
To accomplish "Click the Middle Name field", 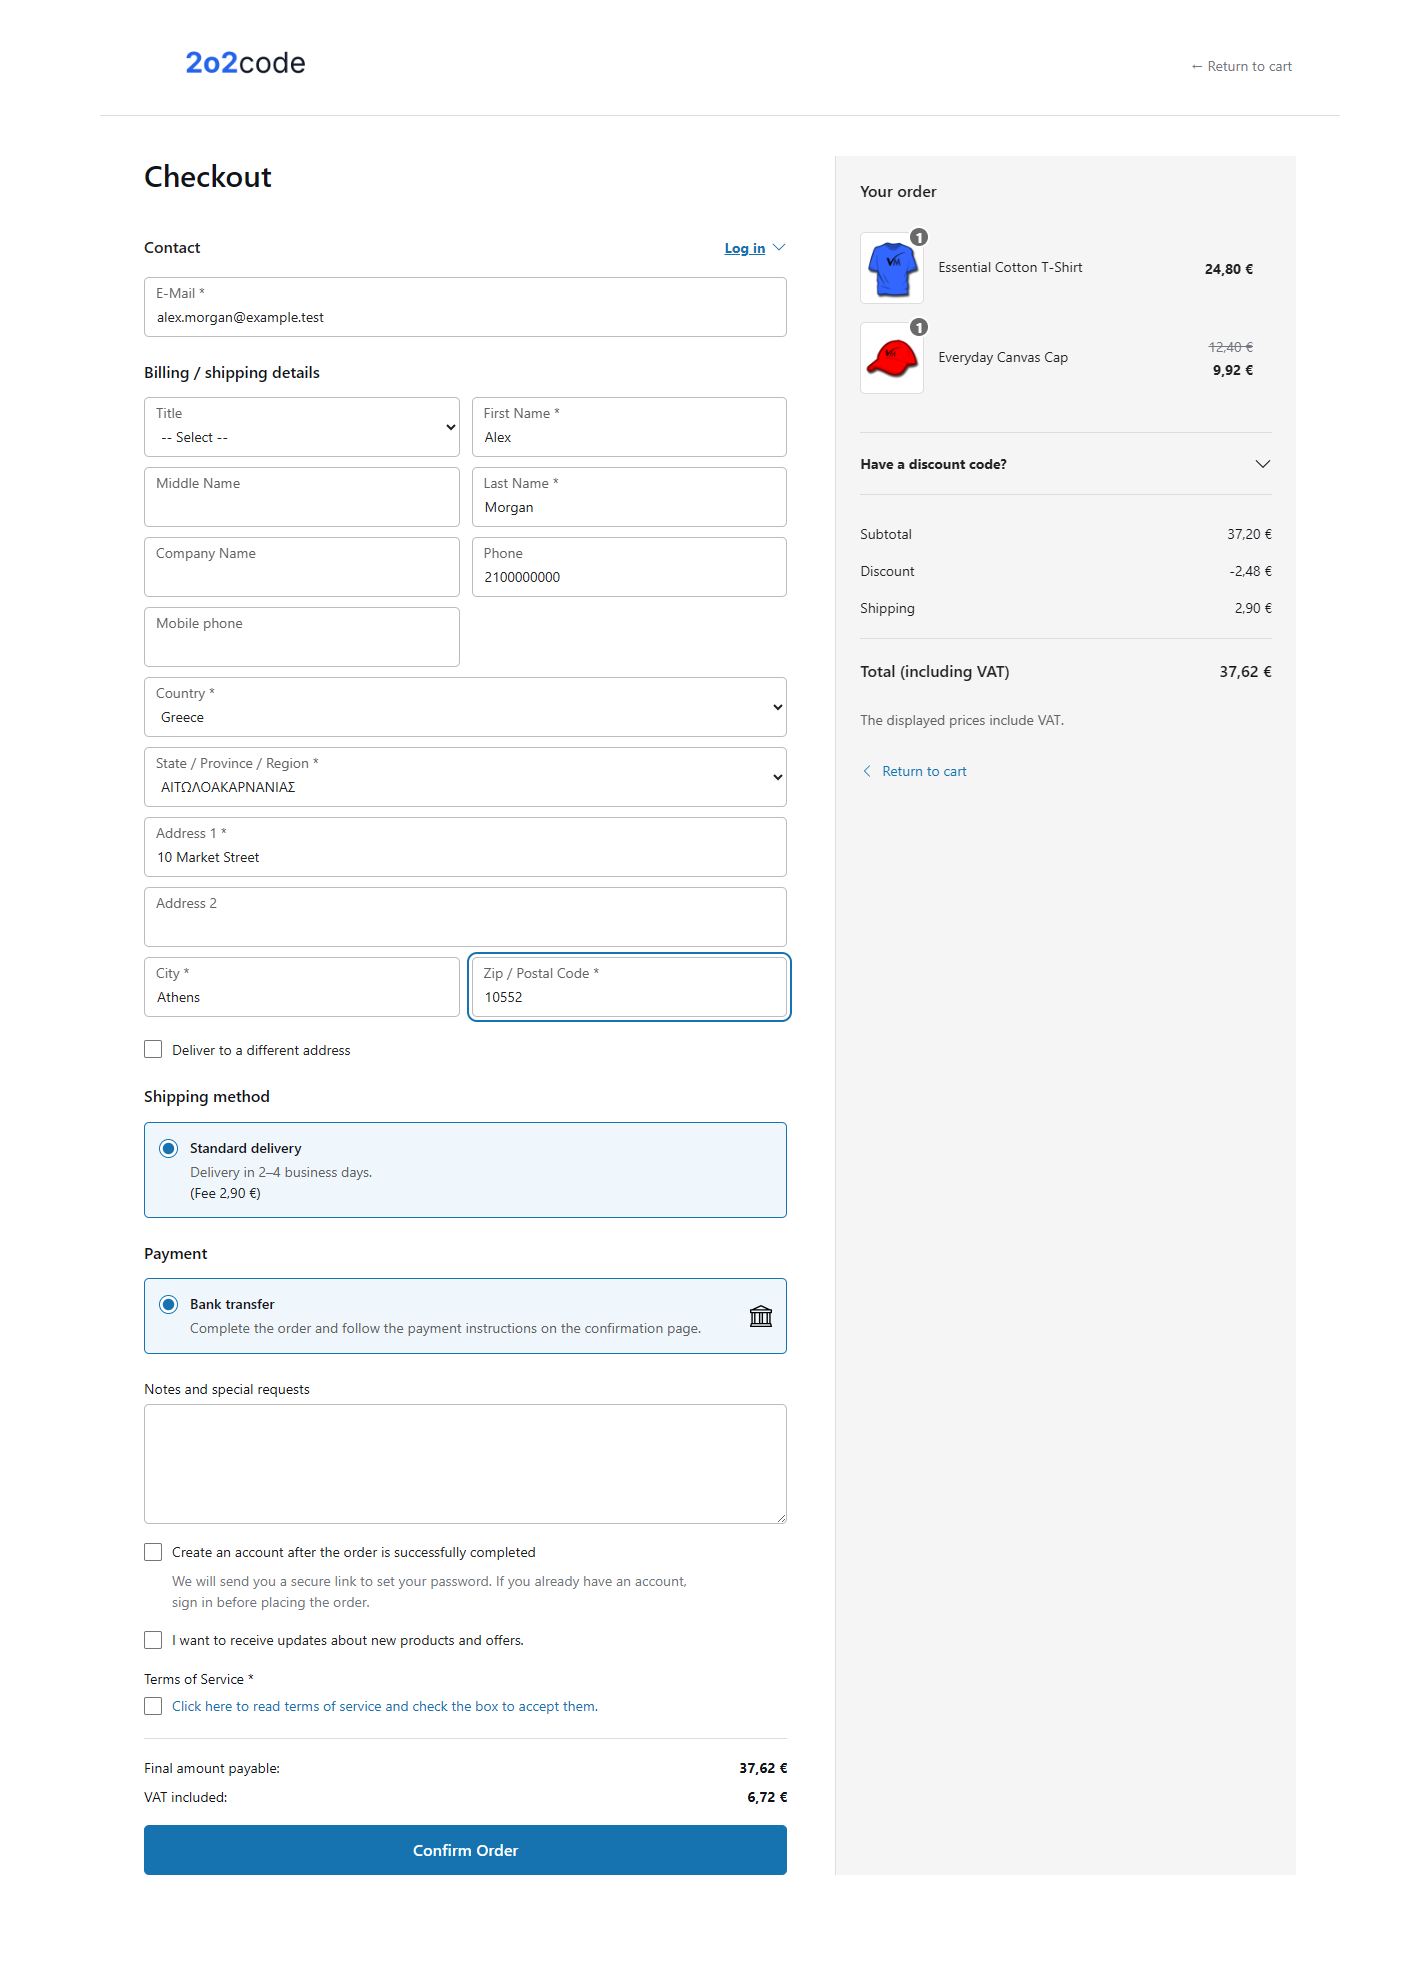I will (302, 497).
